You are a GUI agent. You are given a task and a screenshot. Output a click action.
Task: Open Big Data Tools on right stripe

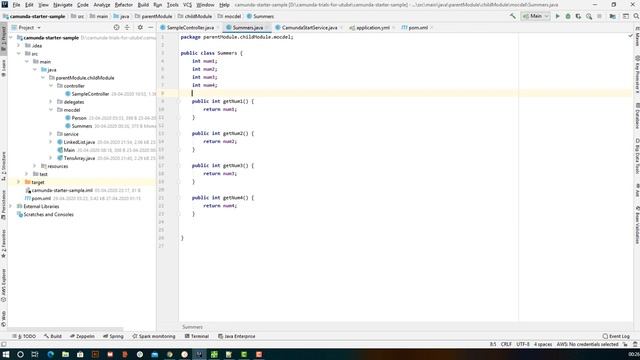click(x=637, y=156)
